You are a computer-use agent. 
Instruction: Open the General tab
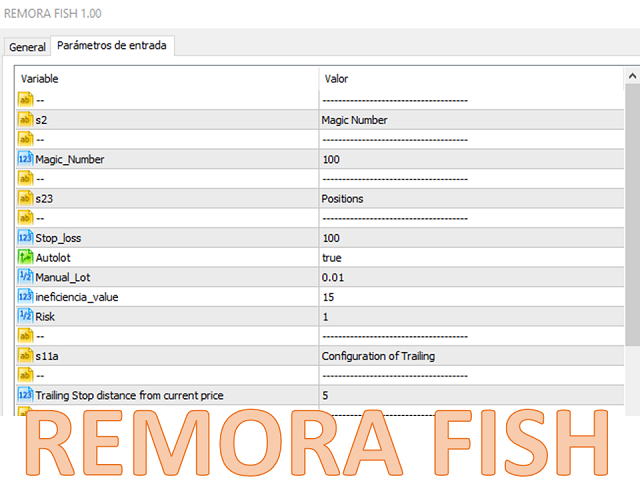point(27,47)
